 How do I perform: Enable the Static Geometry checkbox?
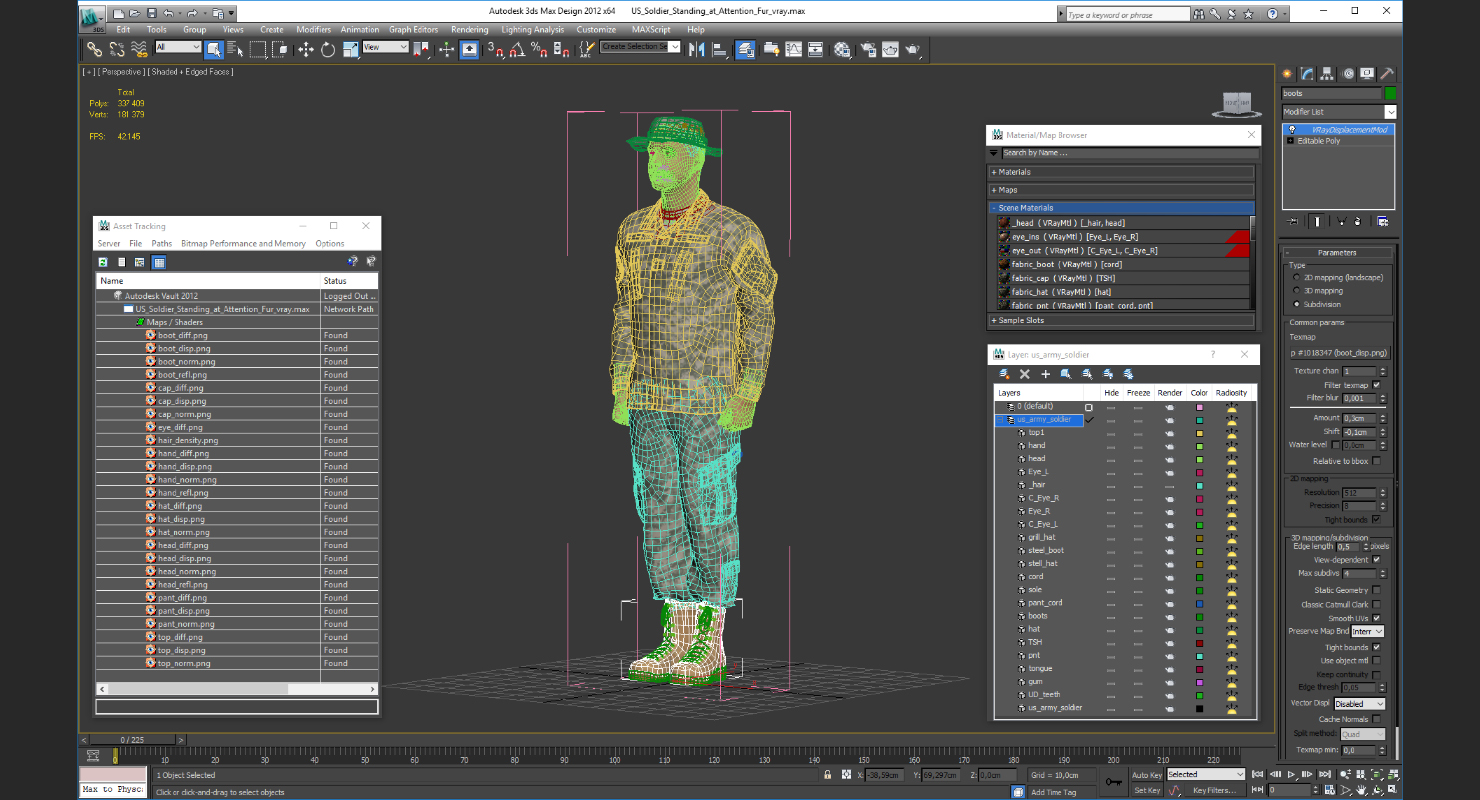[1377, 590]
